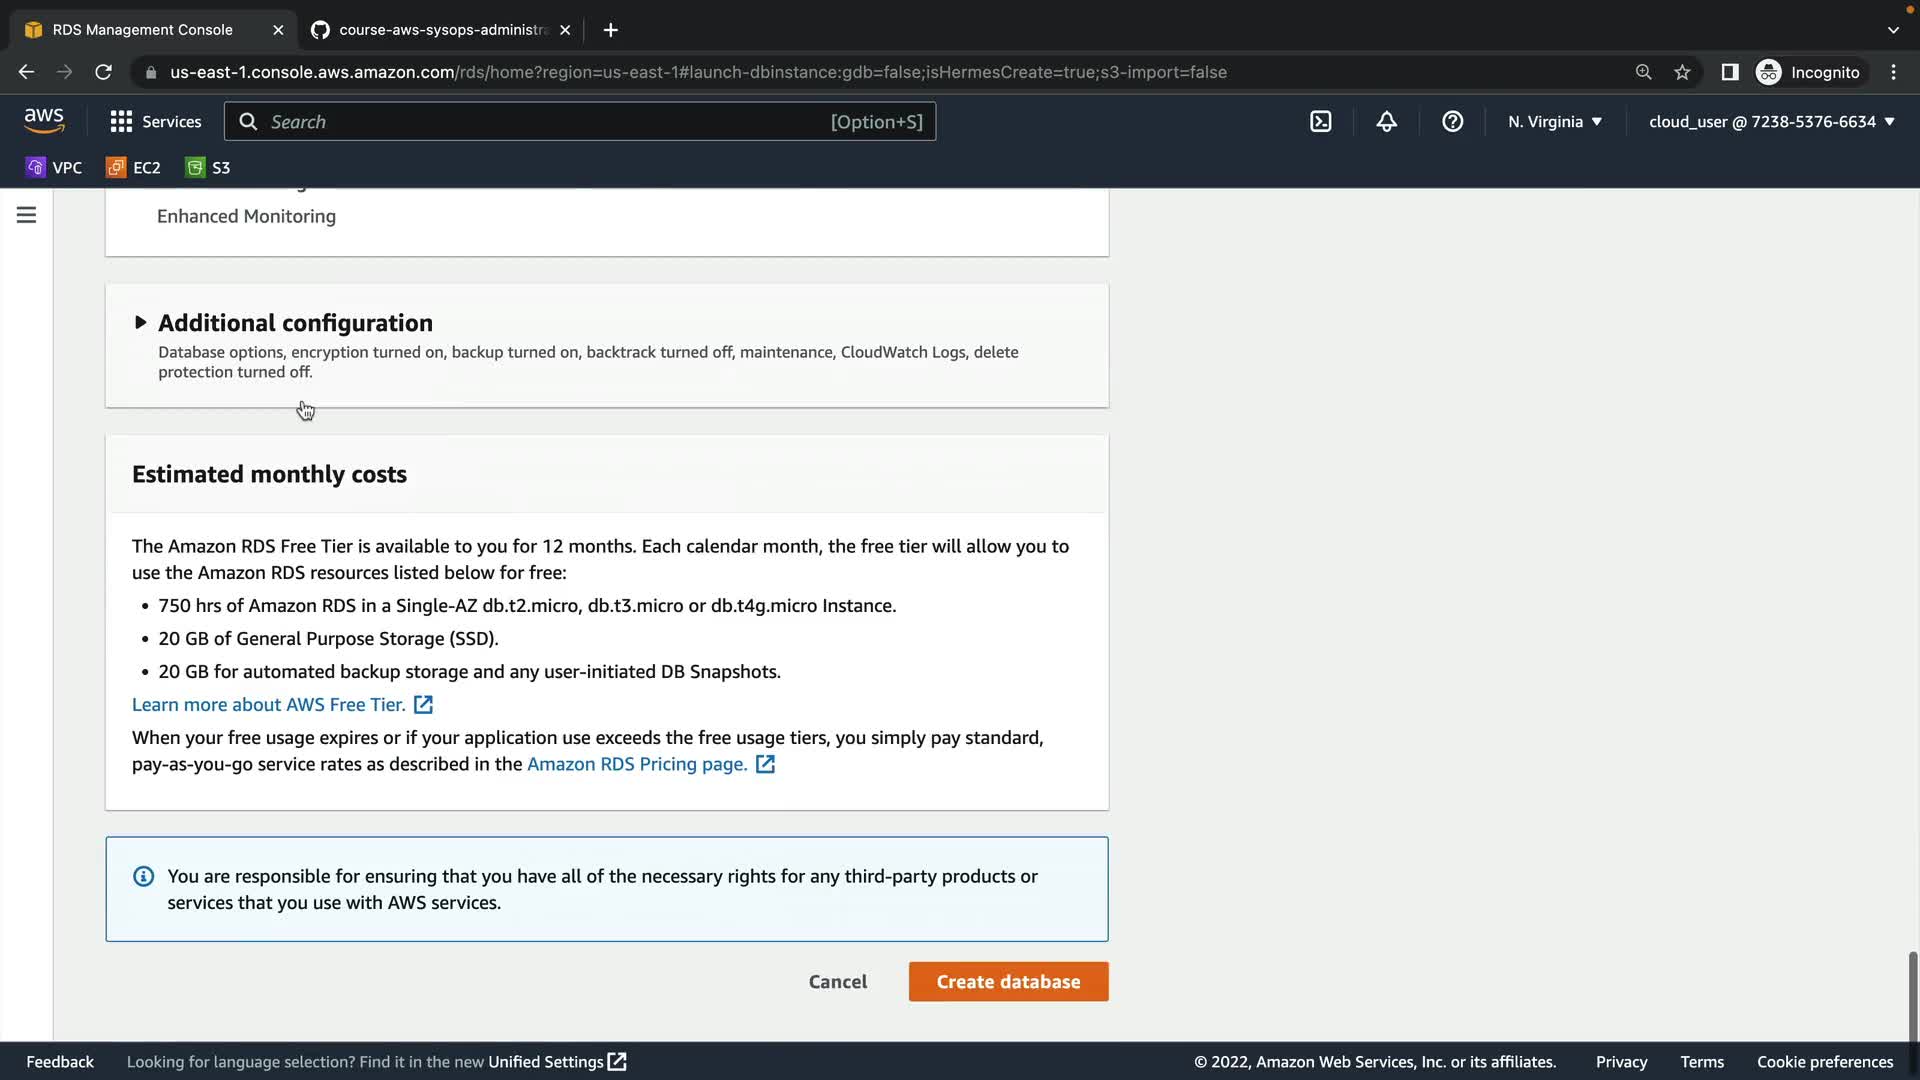Click the AWS logo home icon
The width and height of the screenshot is (1920, 1080).
(x=44, y=120)
